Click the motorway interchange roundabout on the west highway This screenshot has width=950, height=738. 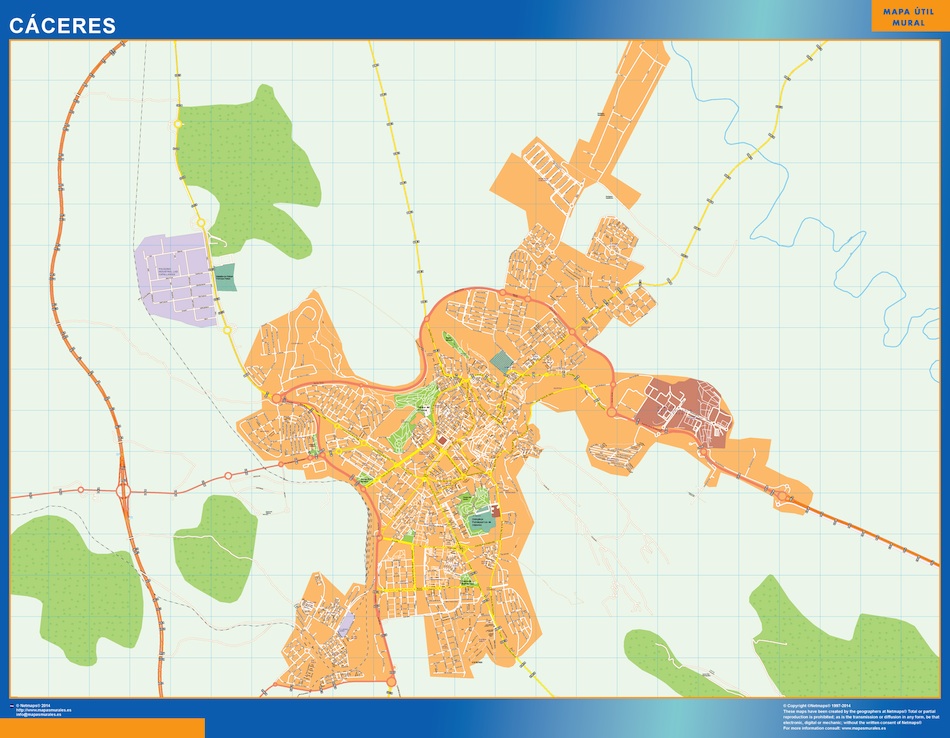pyautogui.click(x=125, y=490)
